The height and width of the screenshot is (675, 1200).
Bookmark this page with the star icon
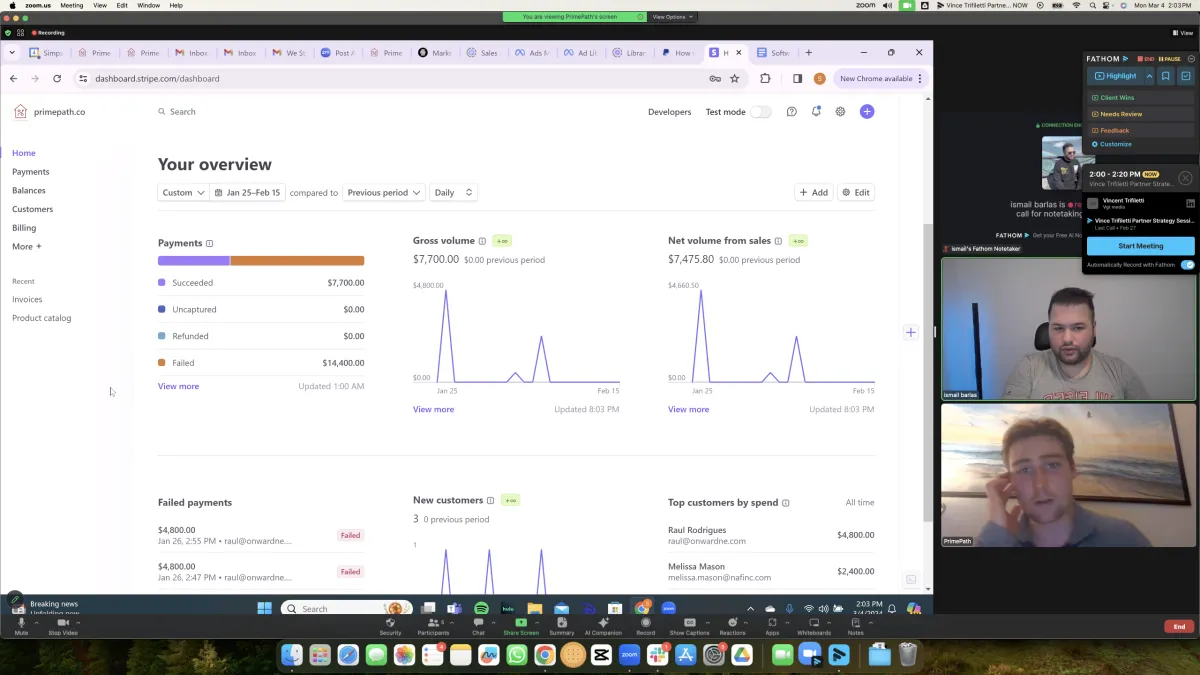point(735,79)
